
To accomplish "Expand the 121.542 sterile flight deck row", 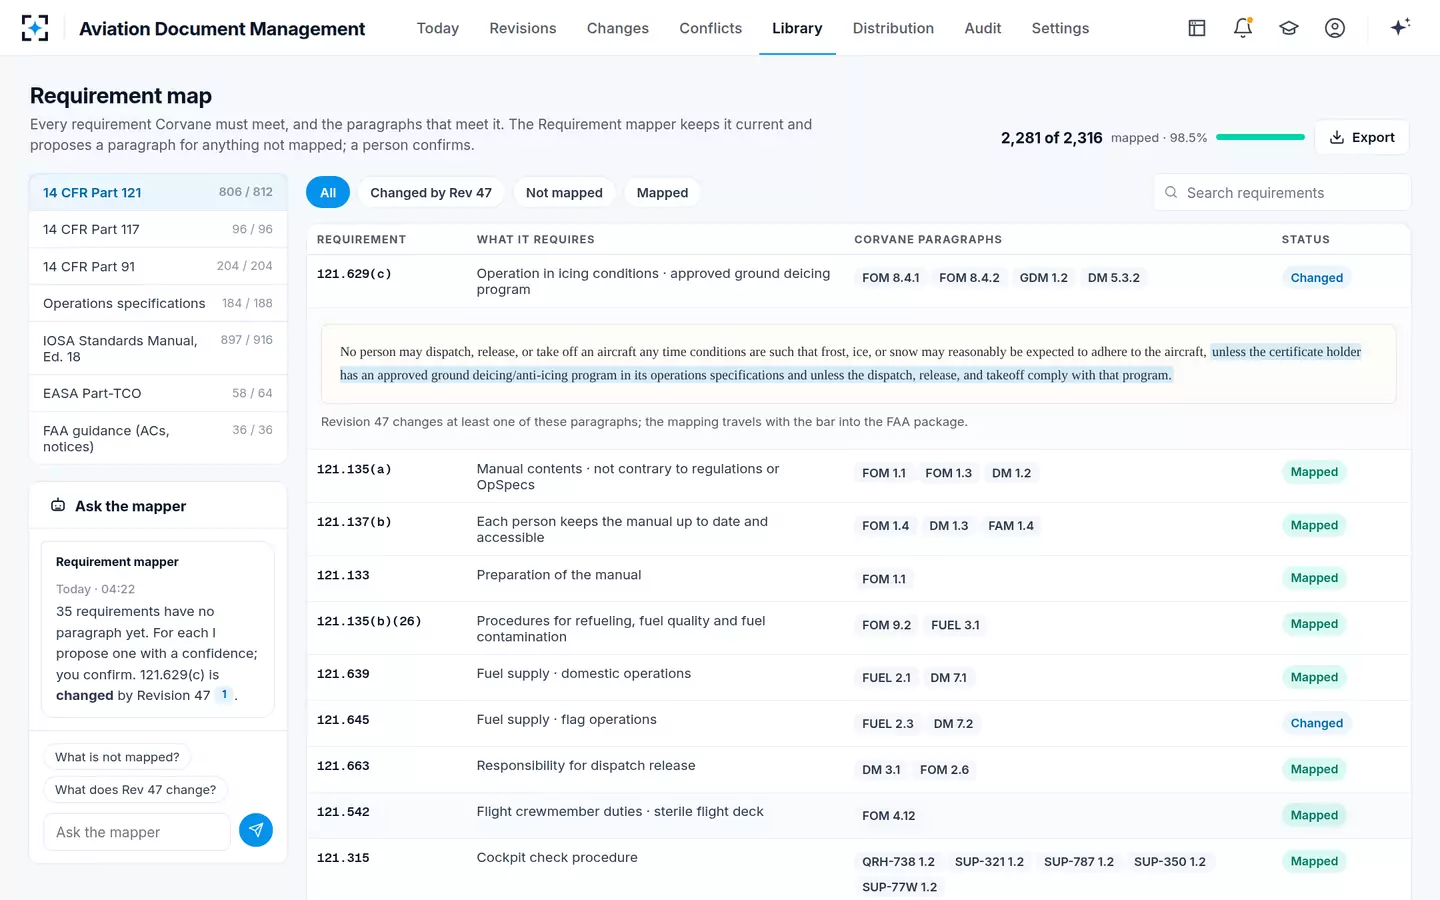I will pos(858,815).
